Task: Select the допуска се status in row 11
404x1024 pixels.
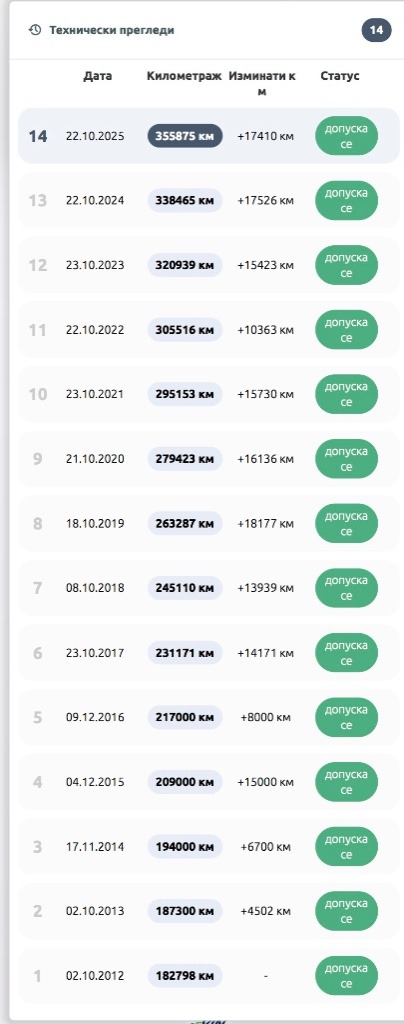Action: tap(347, 330)
